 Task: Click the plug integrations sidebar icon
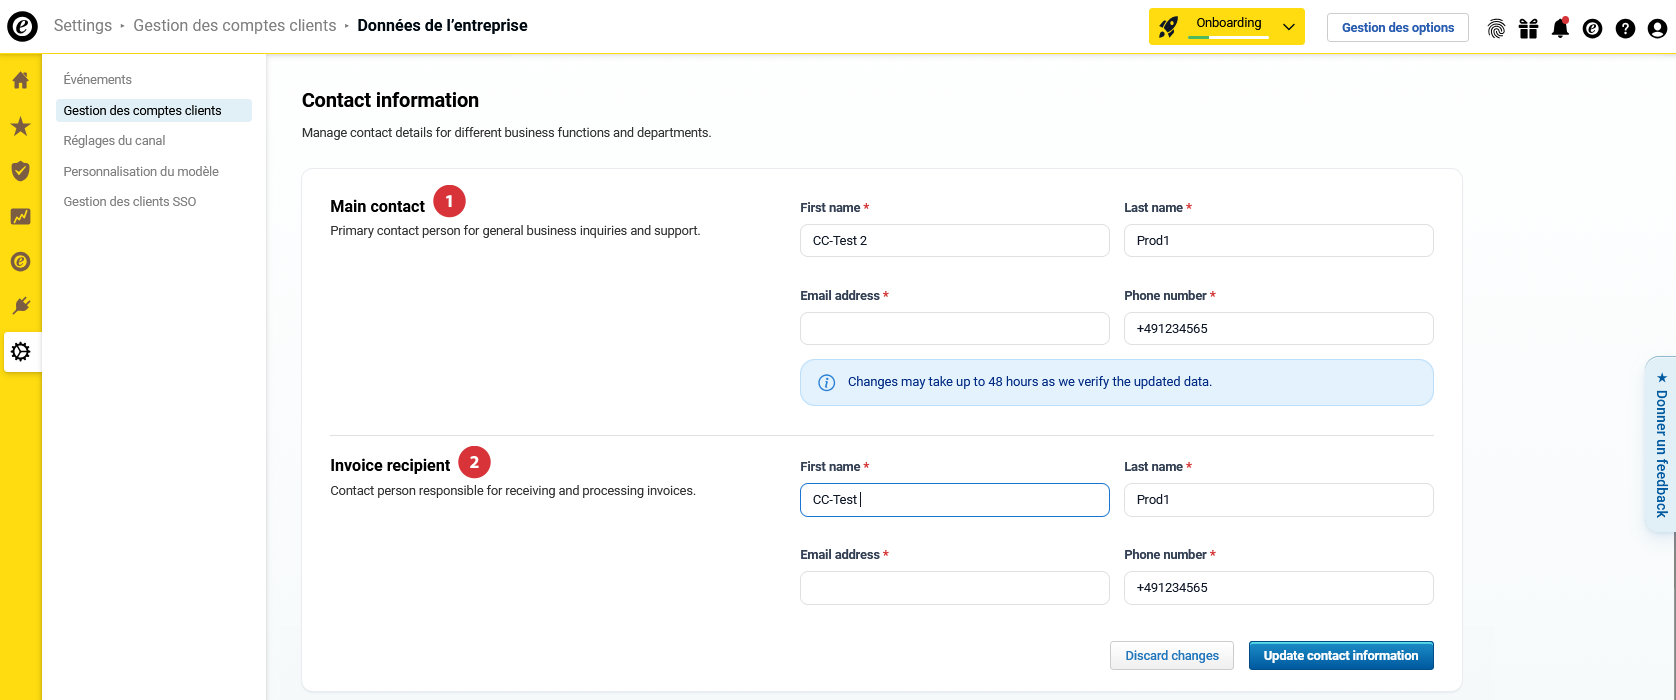pos(20,306)
